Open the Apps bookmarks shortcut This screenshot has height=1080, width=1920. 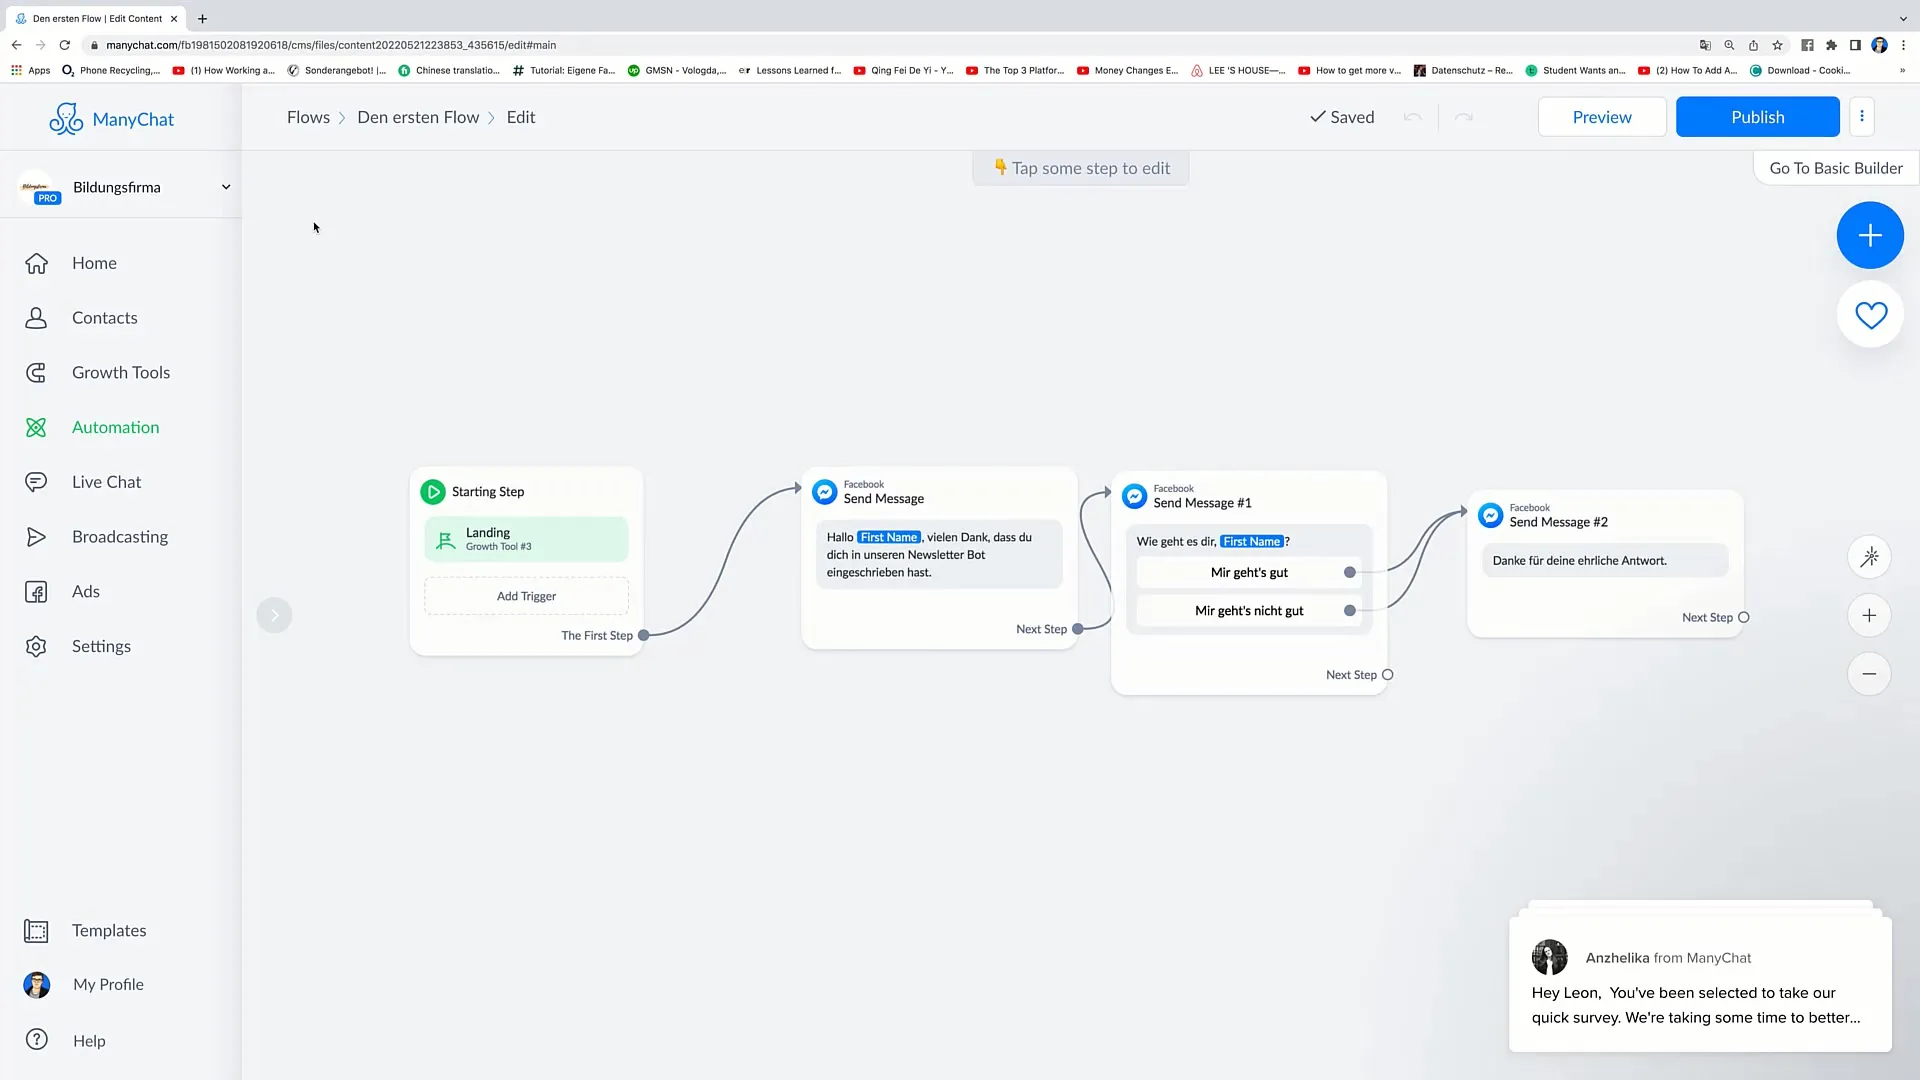click(30, 71)
